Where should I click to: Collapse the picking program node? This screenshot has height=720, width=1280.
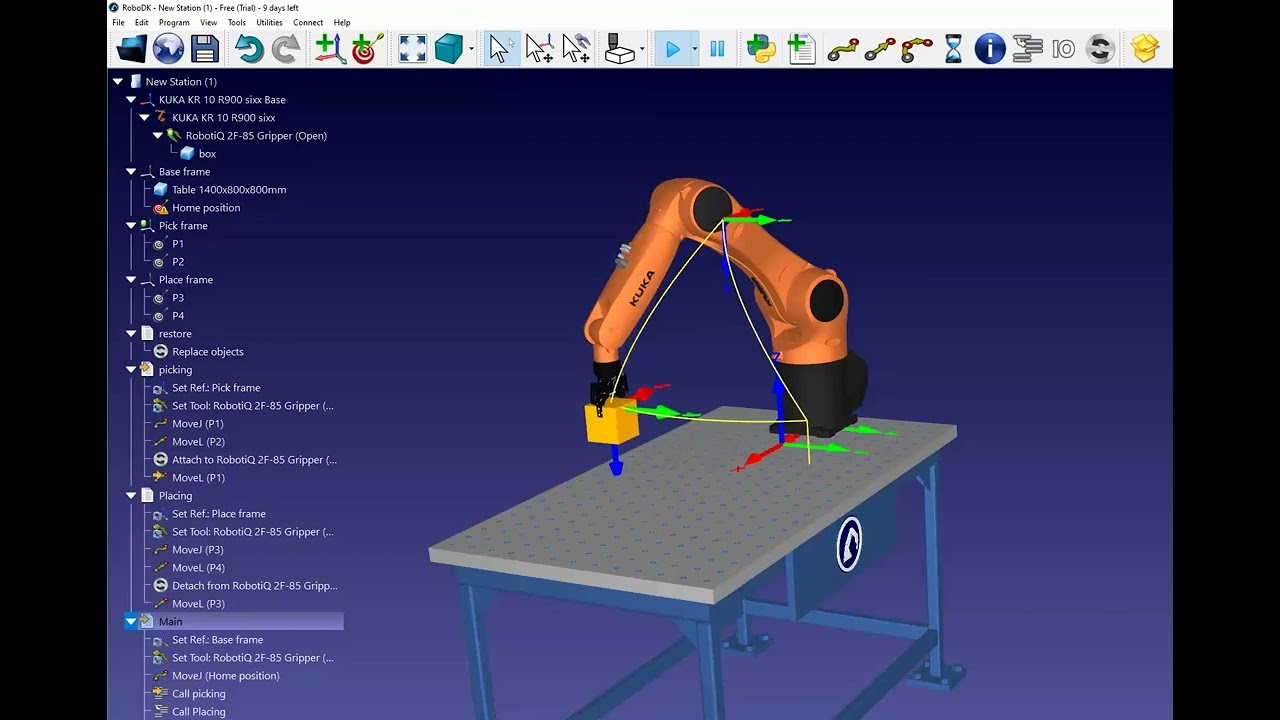click(131, 370)
